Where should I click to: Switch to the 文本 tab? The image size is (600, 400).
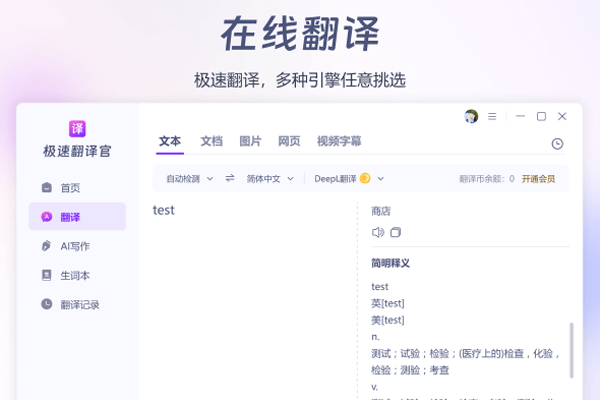click(x=170, y=141)
